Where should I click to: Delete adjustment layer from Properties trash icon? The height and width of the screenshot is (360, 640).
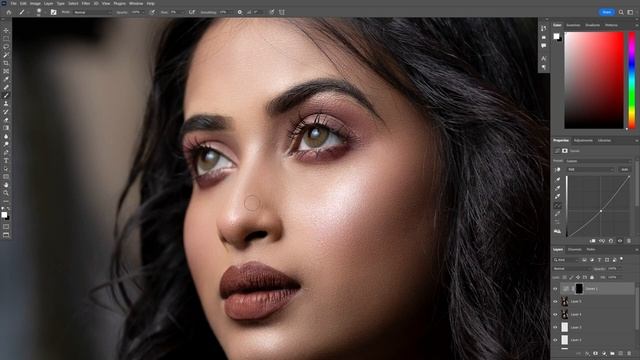pos(629,241)
